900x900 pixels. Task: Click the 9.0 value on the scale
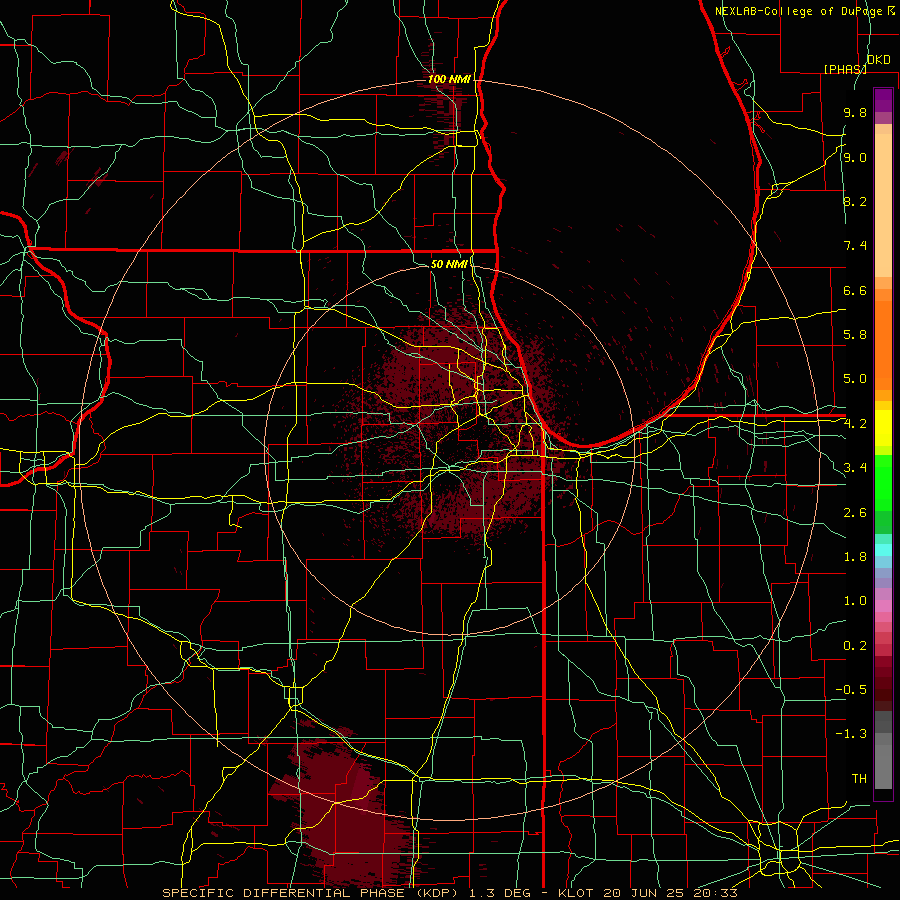855,157
